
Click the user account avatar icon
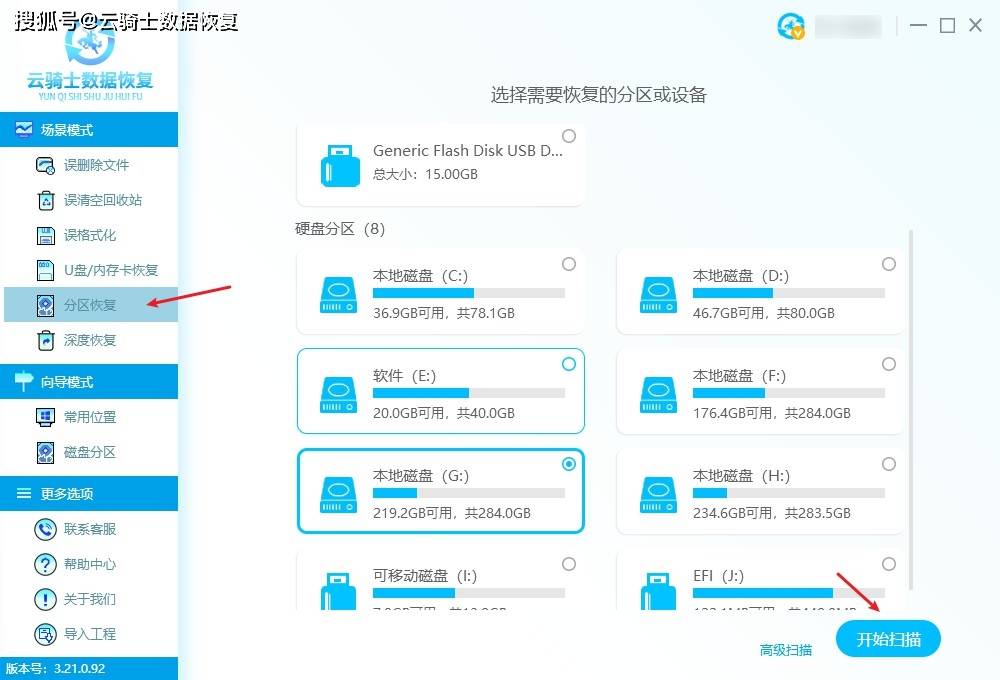click(791, 26)
